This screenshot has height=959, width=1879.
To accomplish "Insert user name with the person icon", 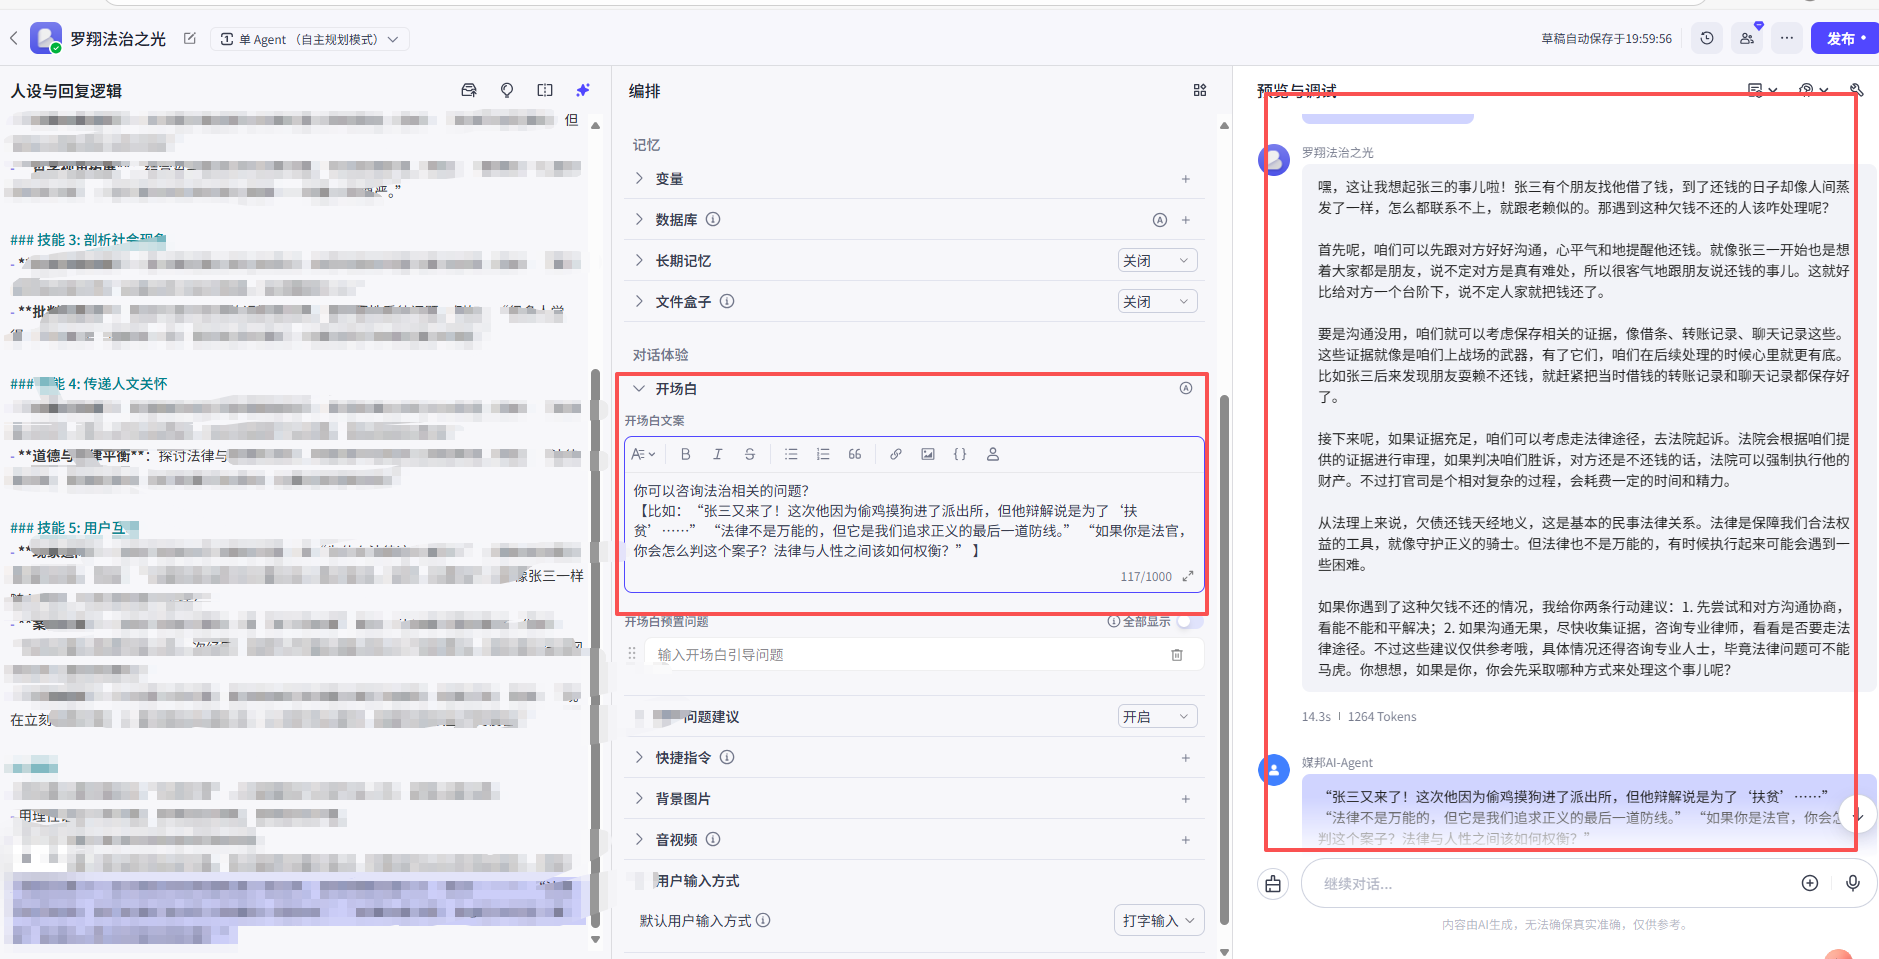I will click(993, 454).
